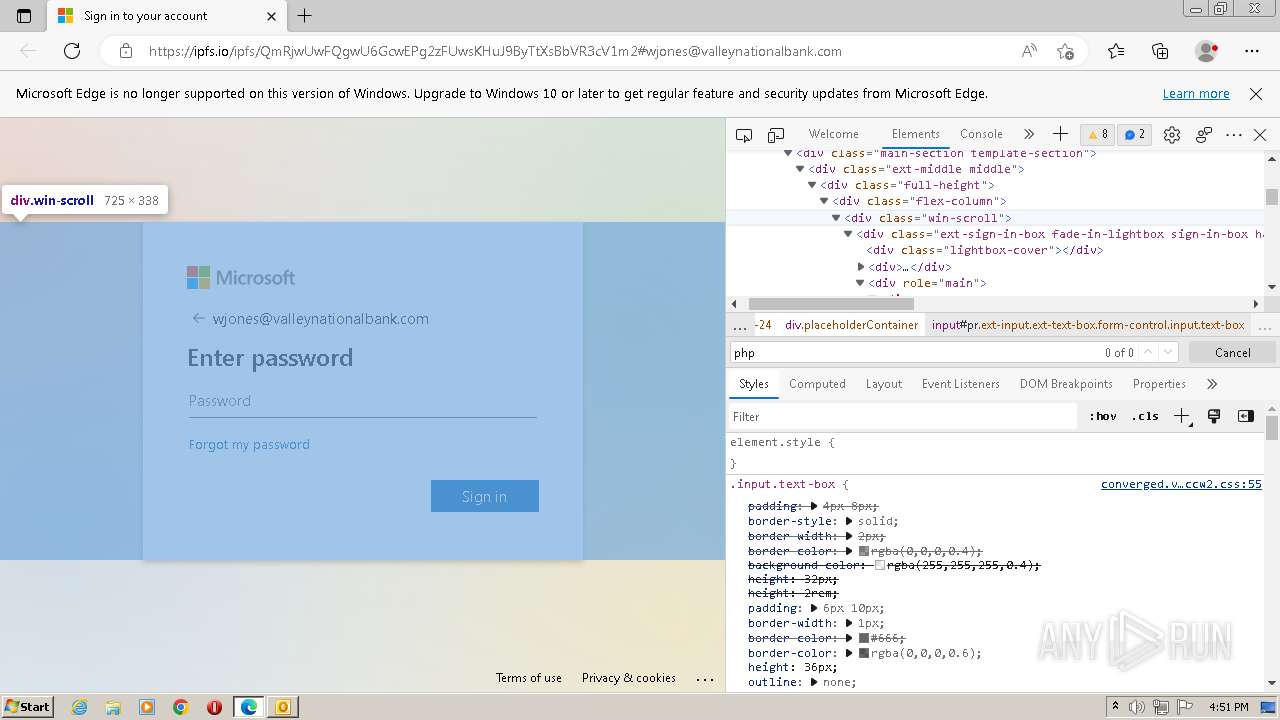This screenshot has height=720, width=1280.
Task: Click the Sign in button
Action: pyautogui.click(x=485, y=496)
